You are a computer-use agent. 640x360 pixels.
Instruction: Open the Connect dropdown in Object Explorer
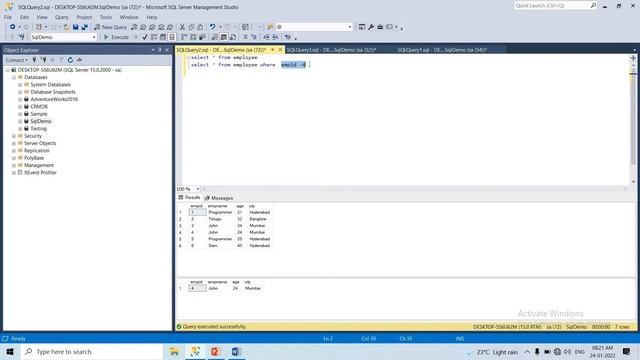click(17, 60)
